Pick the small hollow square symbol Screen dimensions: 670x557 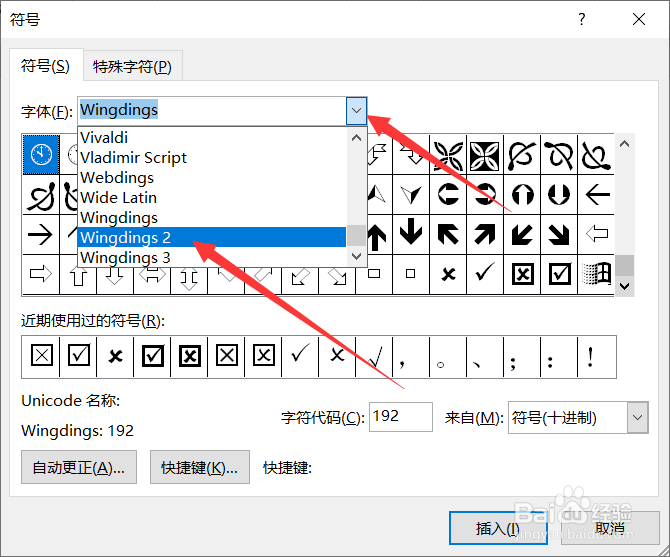[411, 274]
